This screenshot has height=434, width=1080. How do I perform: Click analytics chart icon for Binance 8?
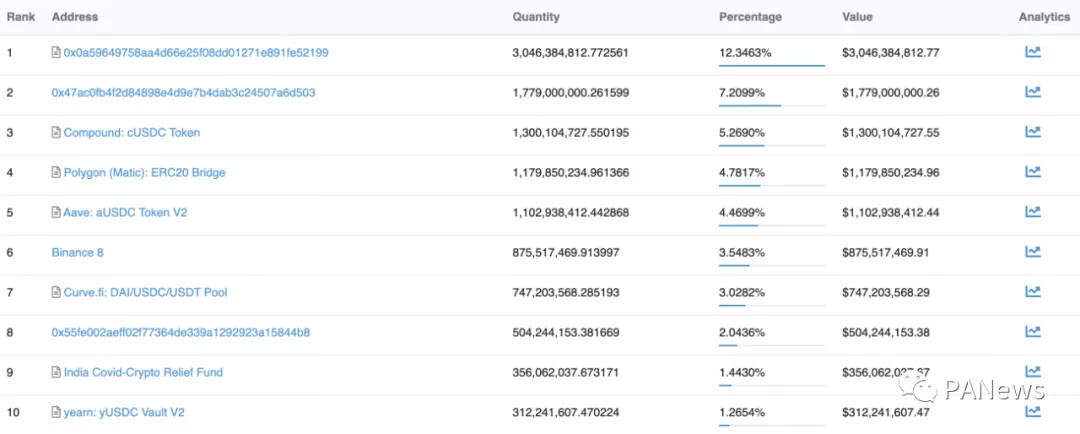[1033, 252]
